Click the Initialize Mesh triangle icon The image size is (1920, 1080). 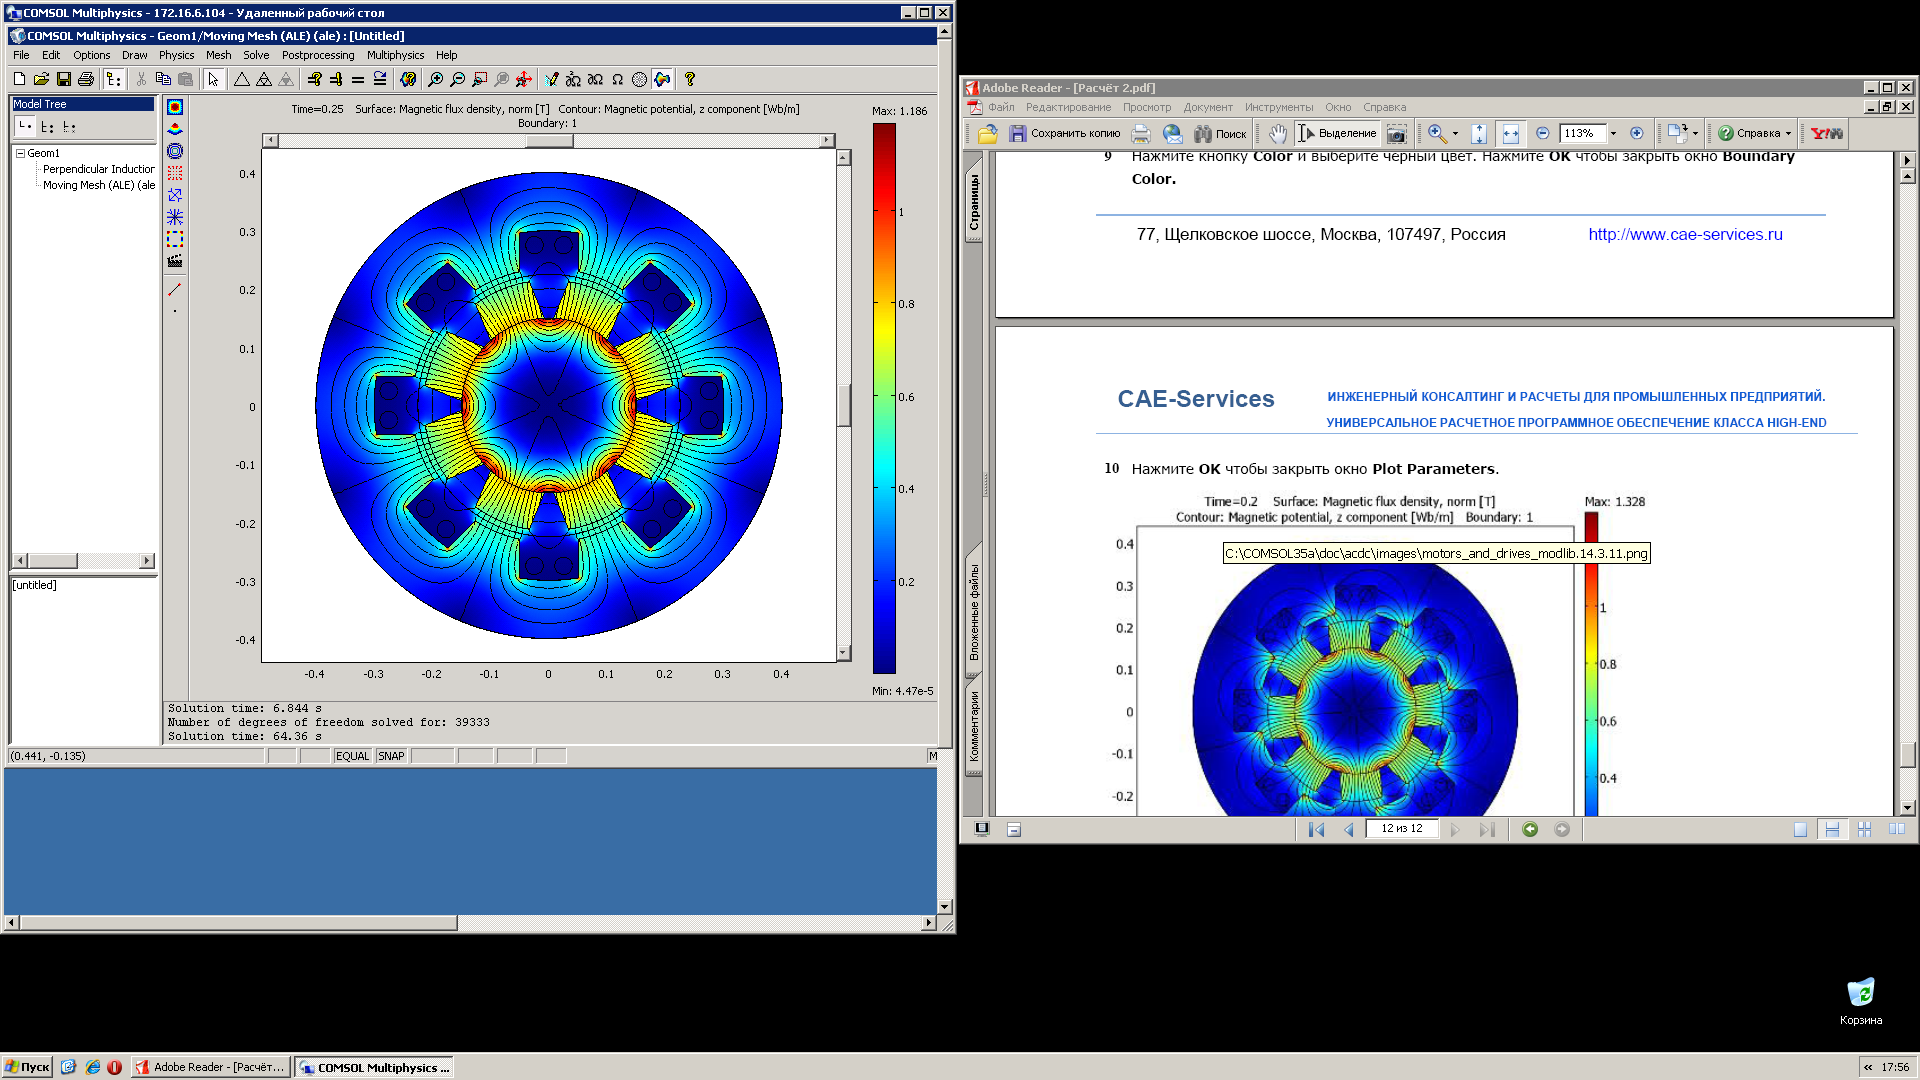(x=241, y=79)
